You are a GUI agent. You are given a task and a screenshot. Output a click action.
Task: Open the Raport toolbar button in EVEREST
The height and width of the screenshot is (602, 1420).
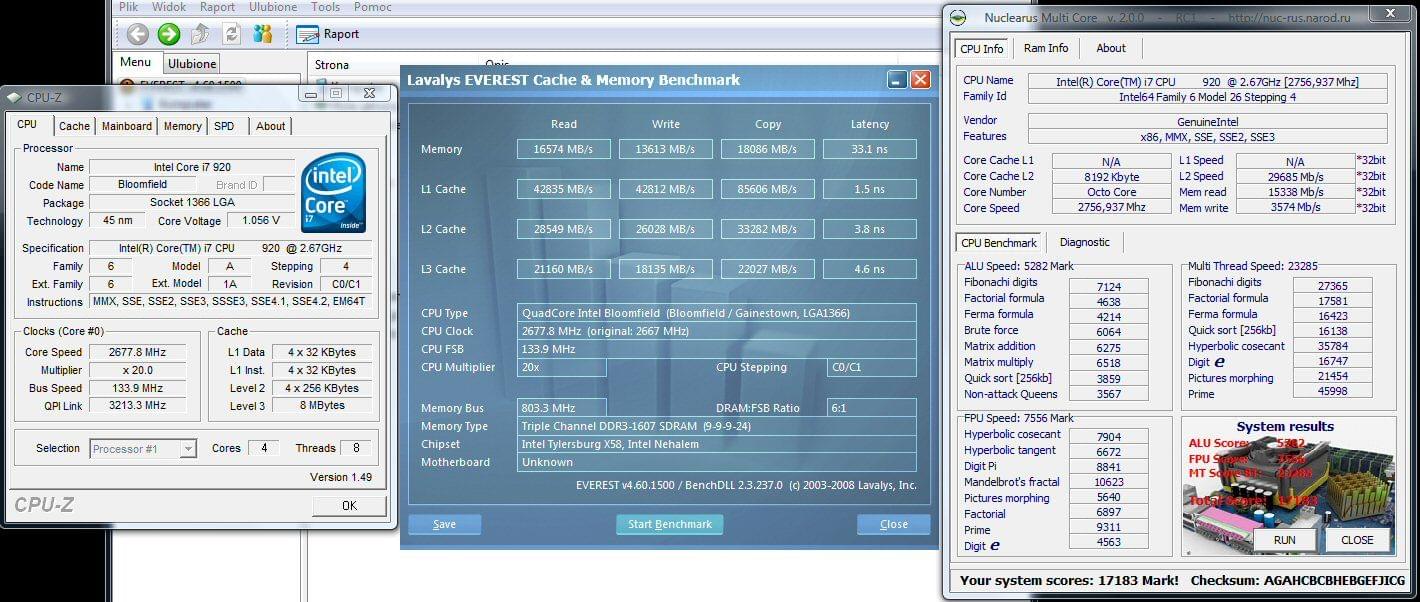tap(329, 34)
